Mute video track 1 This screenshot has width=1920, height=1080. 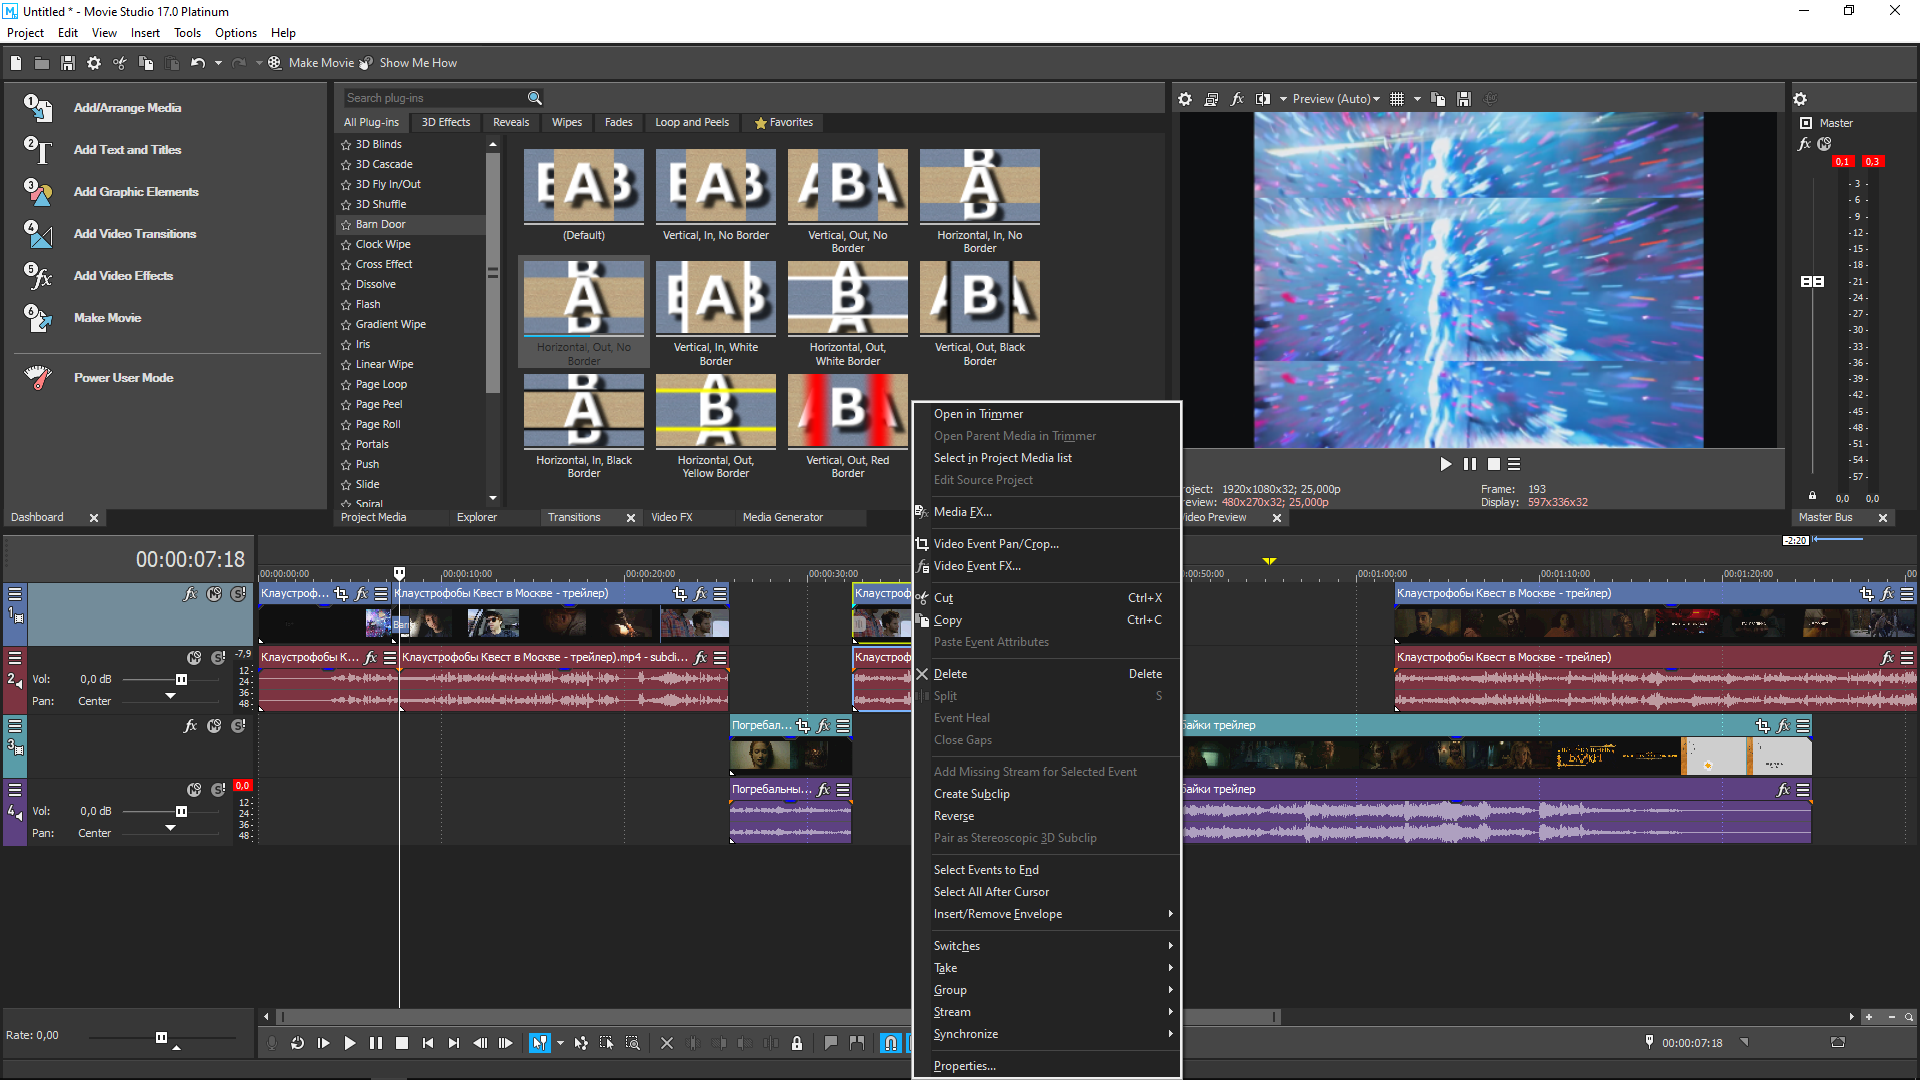tap(214, 594)
